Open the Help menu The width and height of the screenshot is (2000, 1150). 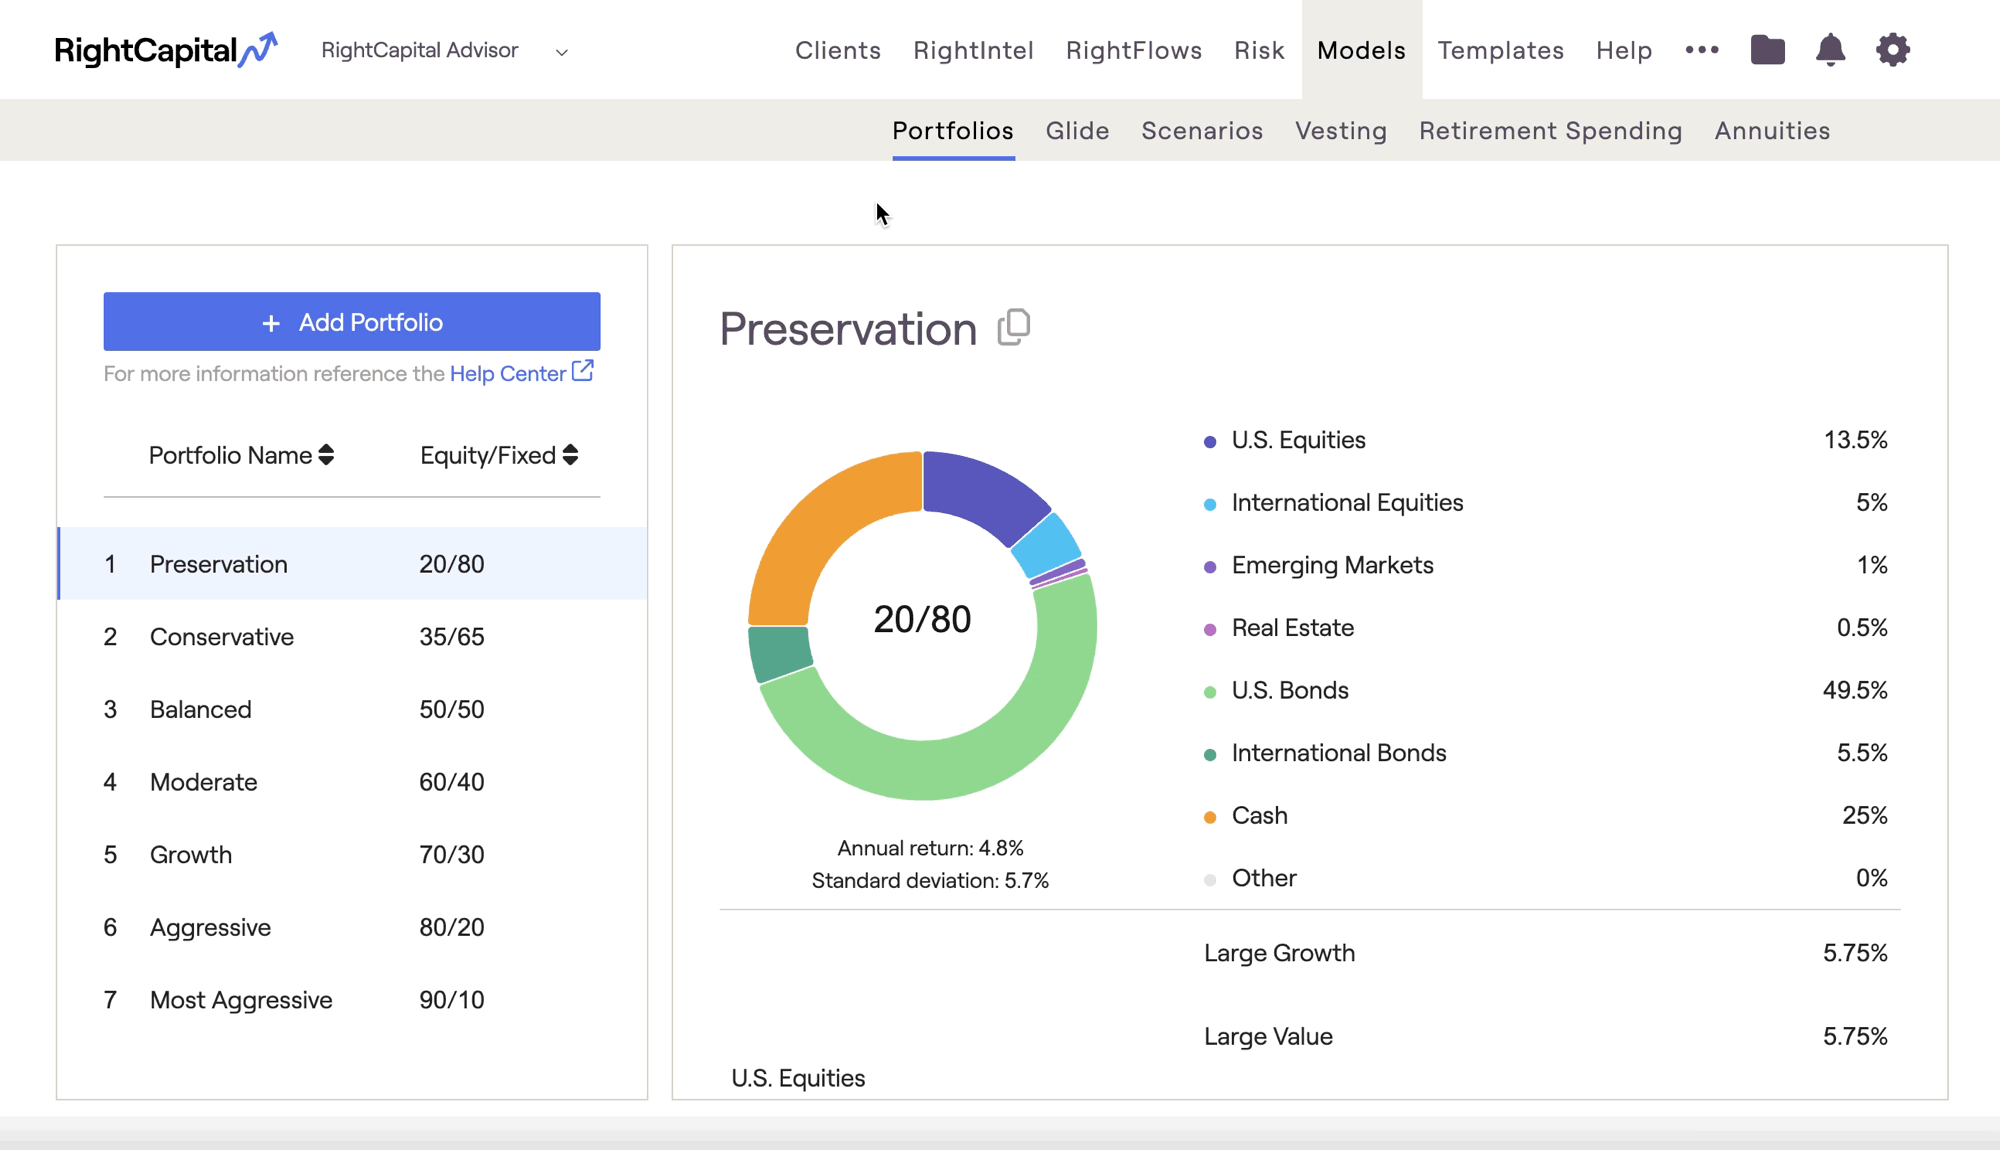[1624, 50]
